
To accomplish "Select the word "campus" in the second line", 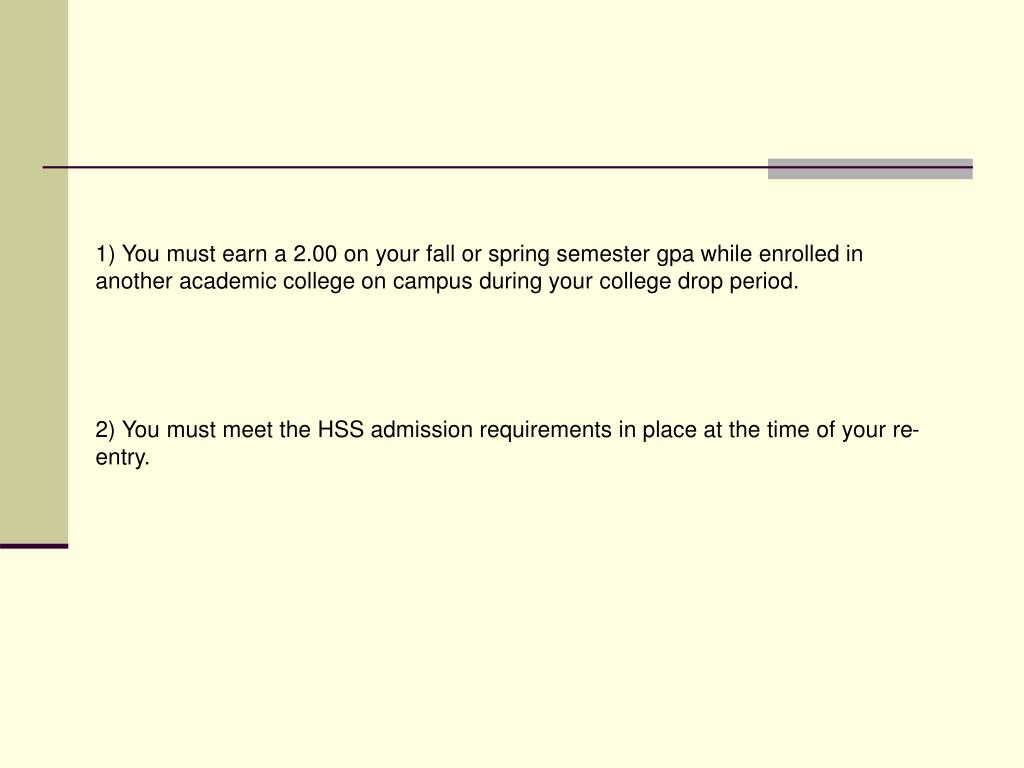I will coord(432,283).
